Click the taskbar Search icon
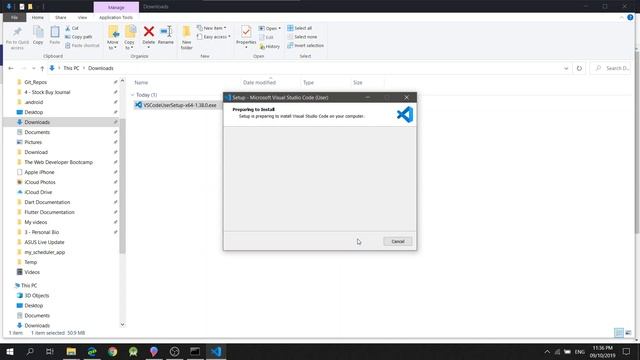This screenshot has width=640, height=360. click(30, 351)
